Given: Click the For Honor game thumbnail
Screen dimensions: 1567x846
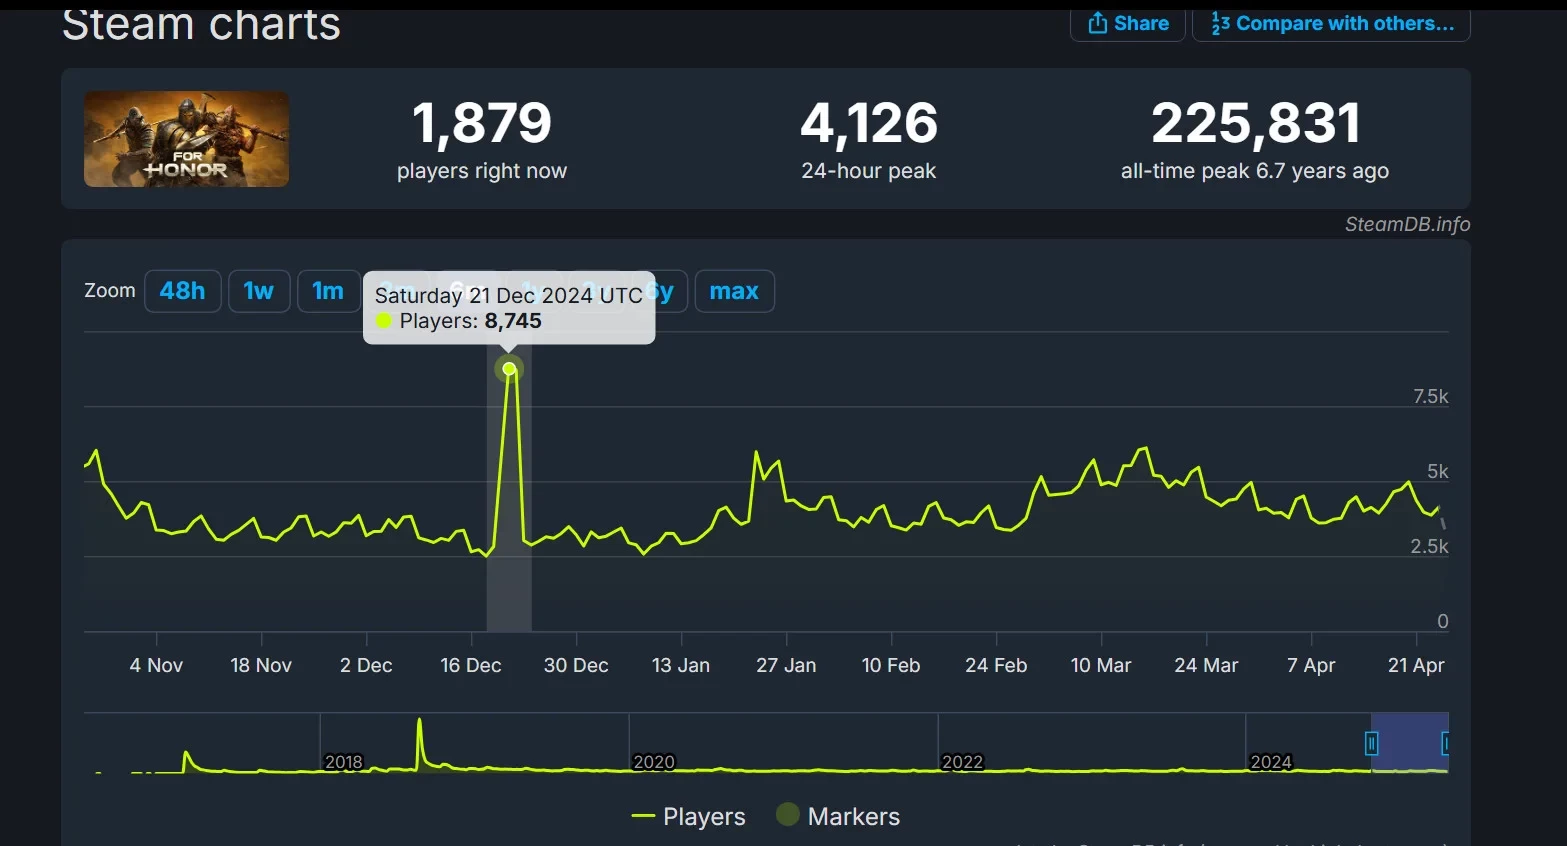Looking at the screenshot, I should [x=186, y=139].
